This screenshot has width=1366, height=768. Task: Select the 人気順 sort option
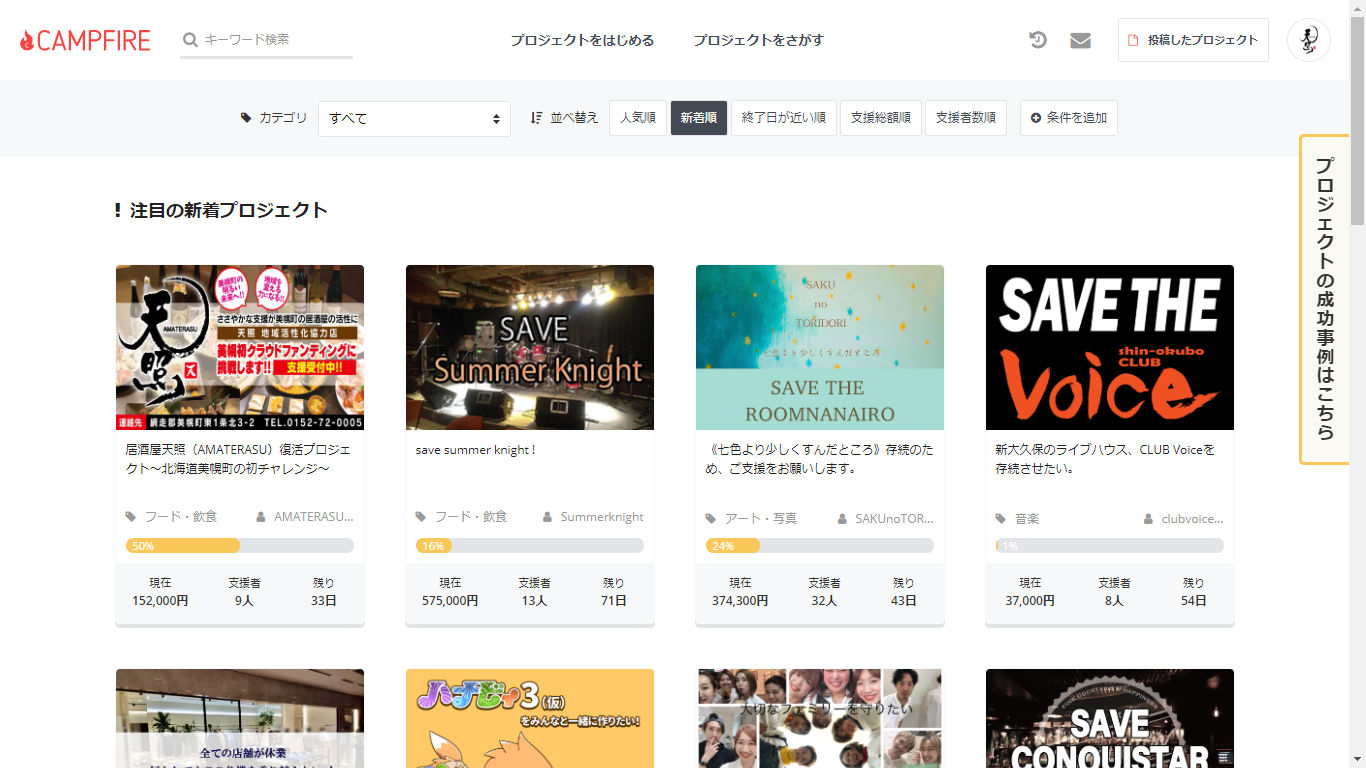[637, 118]
